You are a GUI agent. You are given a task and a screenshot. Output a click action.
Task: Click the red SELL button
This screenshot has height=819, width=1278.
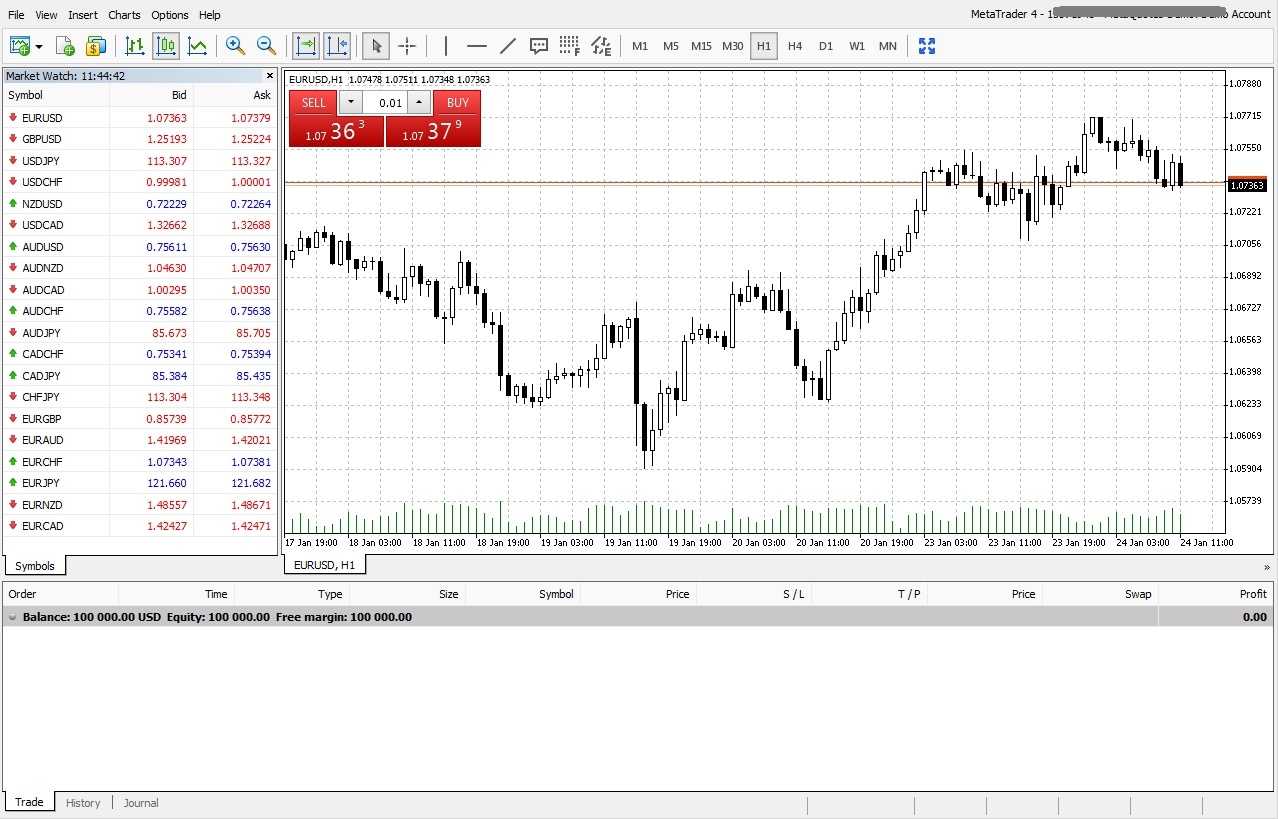click(x=314, y=102)
